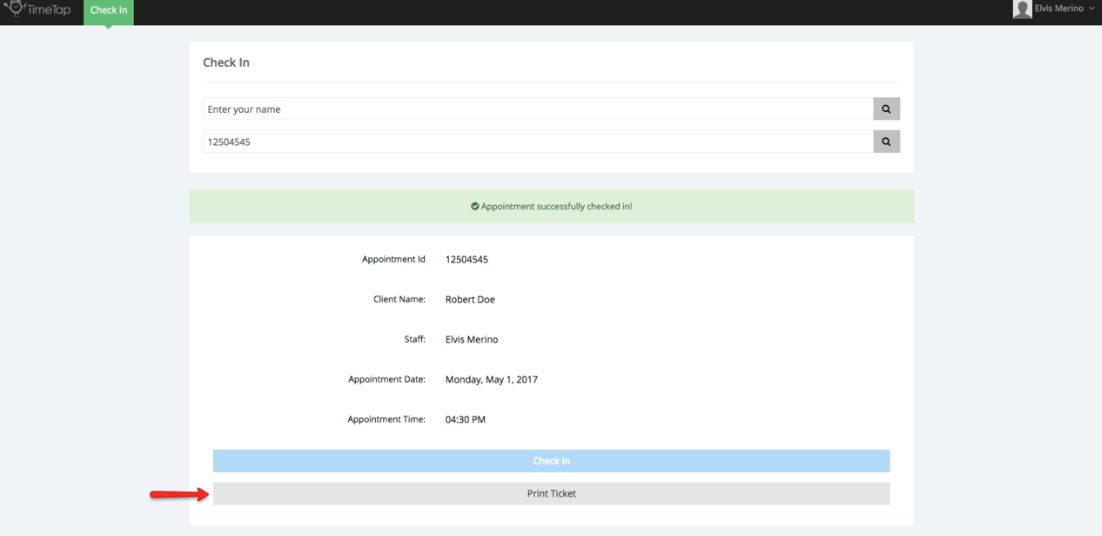Click staff name Elvis Merino in details
This screenshot has height=536, width=1102.
[x=471, y=340]
